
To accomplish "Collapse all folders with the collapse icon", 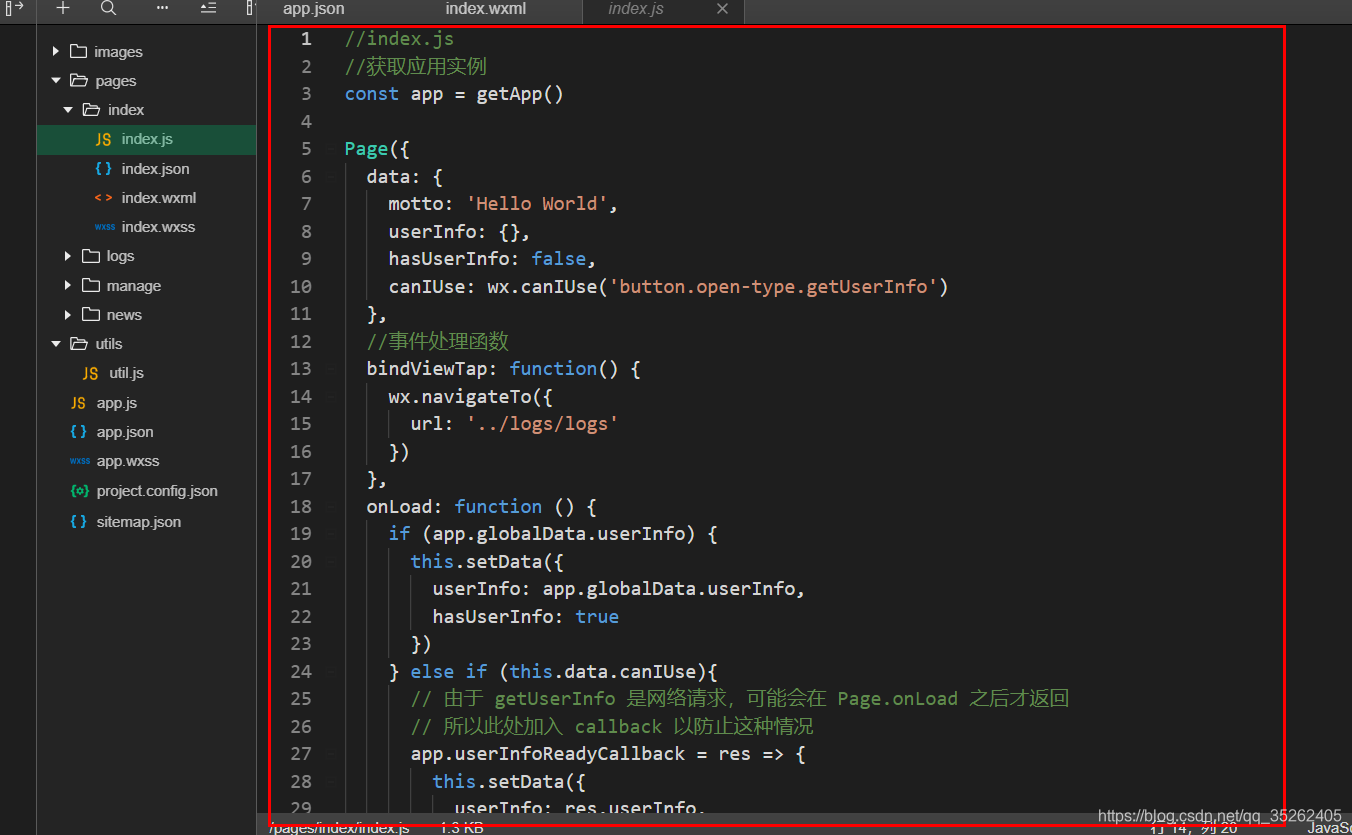I will (208, 8).
